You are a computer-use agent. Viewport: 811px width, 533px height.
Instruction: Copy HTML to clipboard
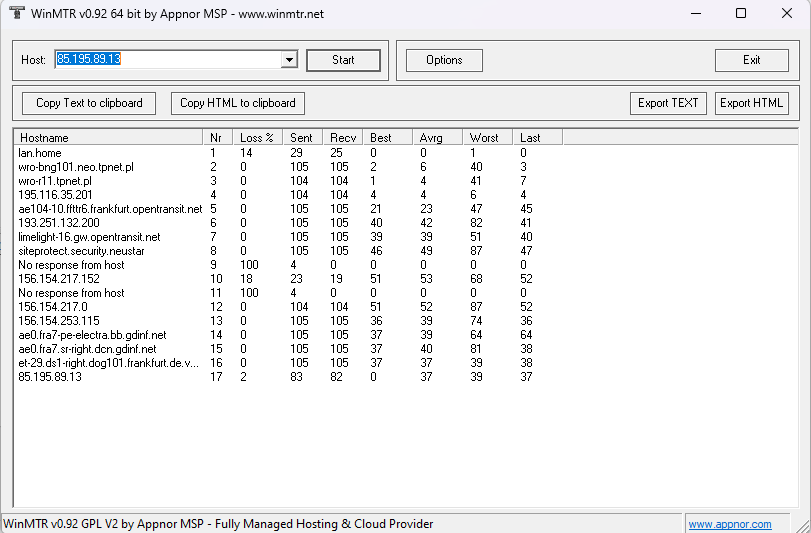238,103
